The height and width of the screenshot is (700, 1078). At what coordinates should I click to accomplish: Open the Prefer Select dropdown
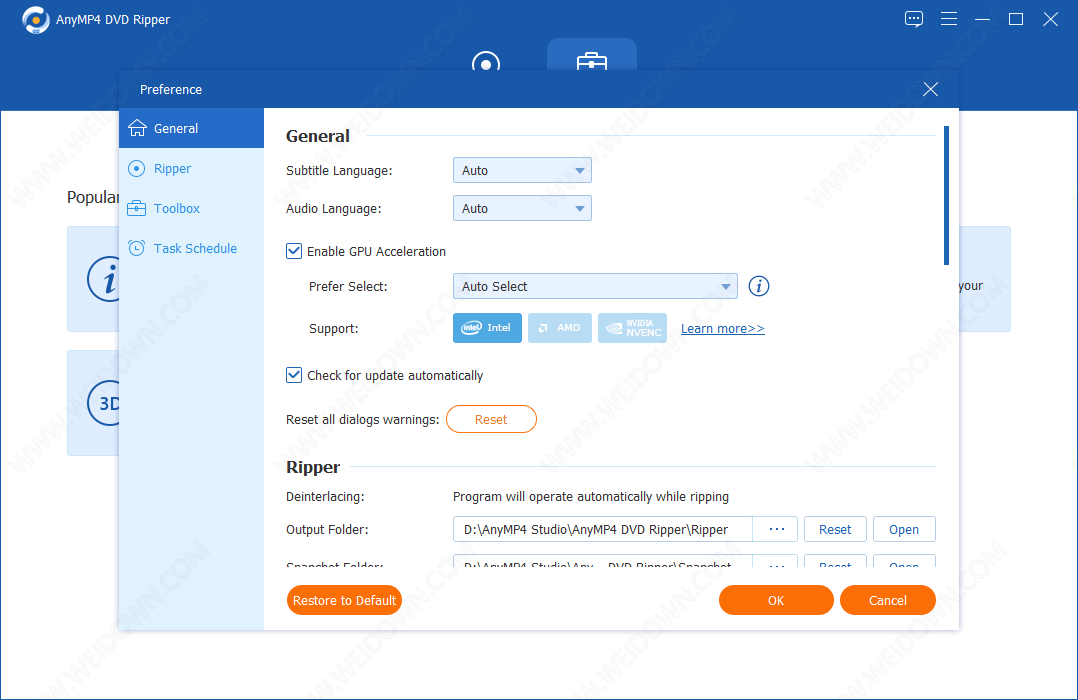point(595,286)
